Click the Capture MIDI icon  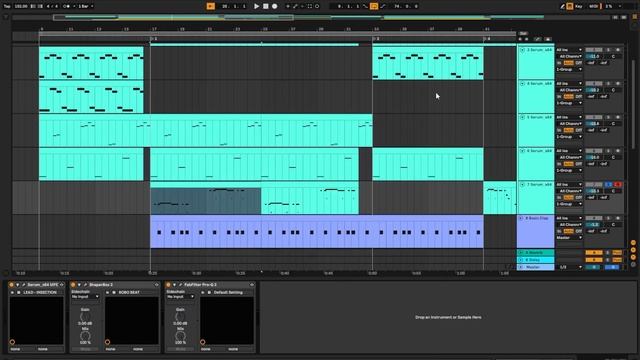309,6
